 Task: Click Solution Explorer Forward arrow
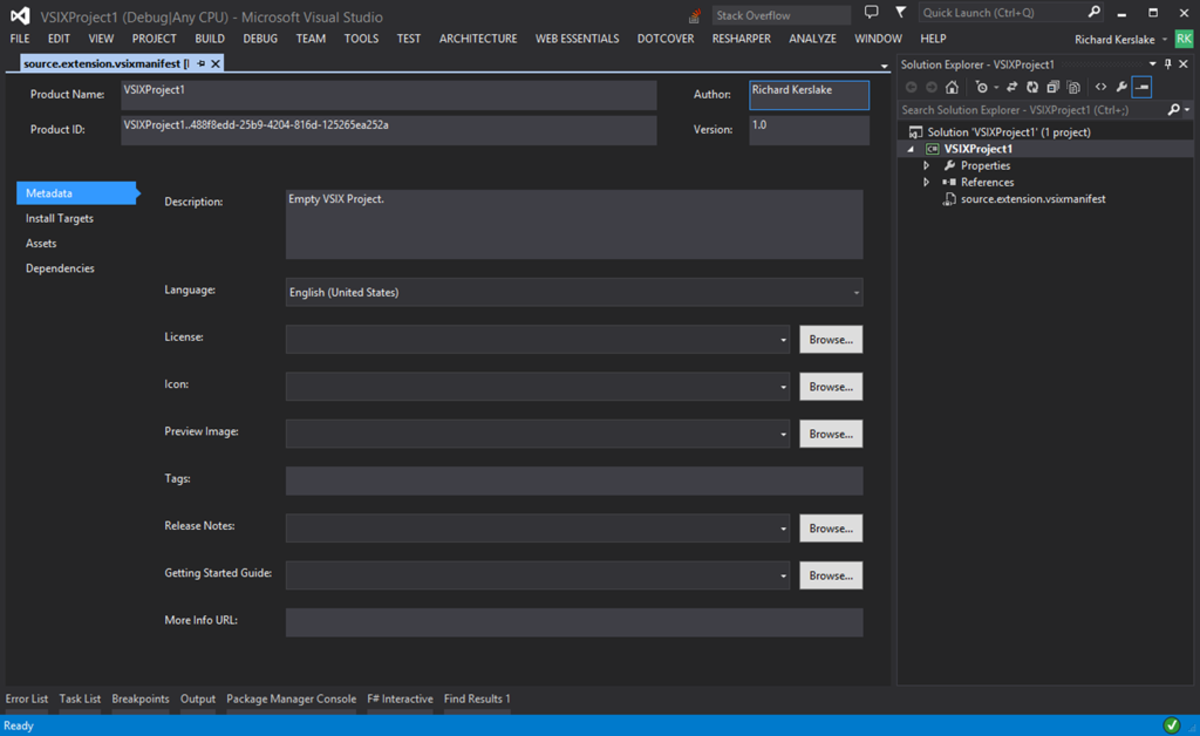[932, 87]
